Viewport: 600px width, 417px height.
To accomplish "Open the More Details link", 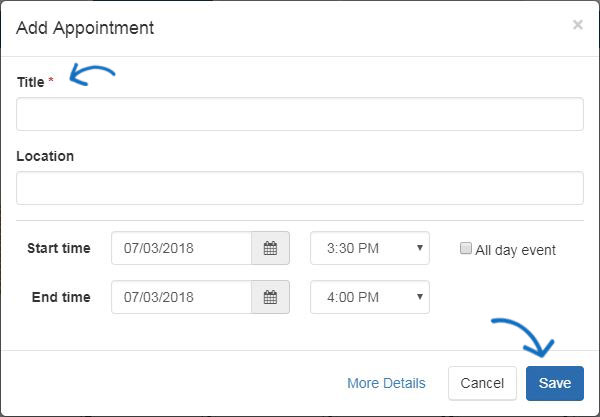I will (386, 383).
